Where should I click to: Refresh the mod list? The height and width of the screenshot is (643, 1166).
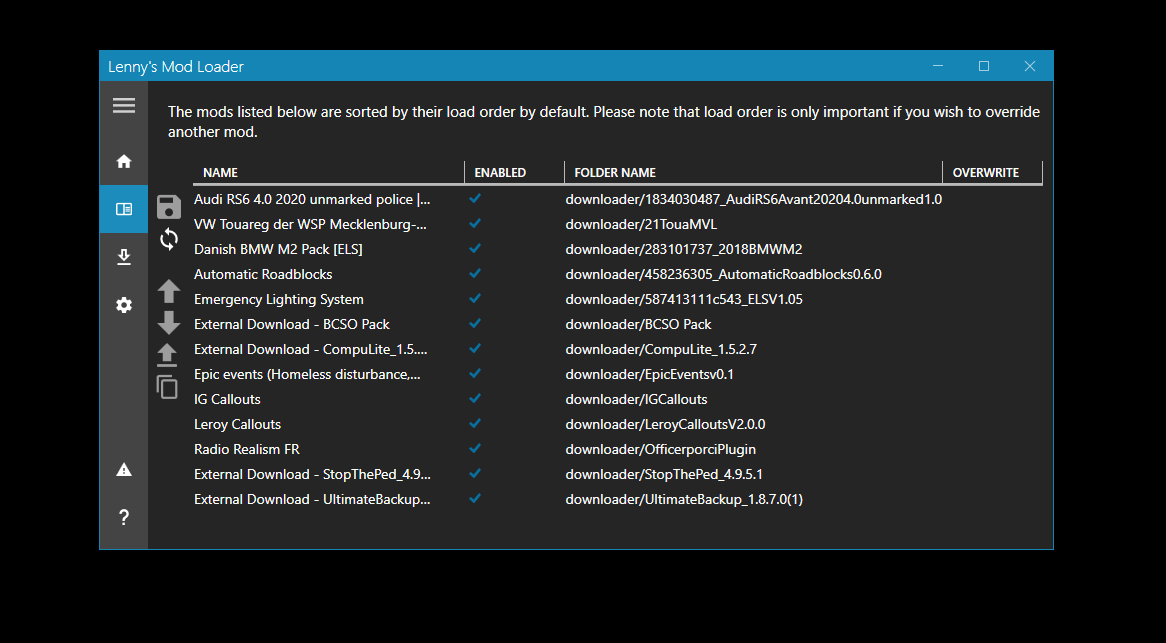169,239
